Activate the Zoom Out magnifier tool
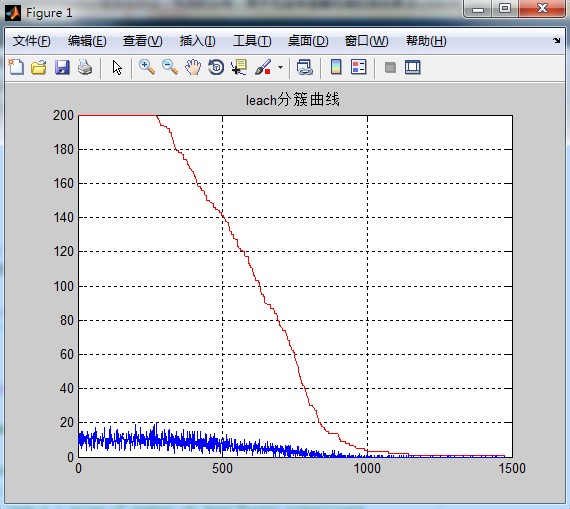This screenshot has height=509, width=570. [x=170, y=68]
